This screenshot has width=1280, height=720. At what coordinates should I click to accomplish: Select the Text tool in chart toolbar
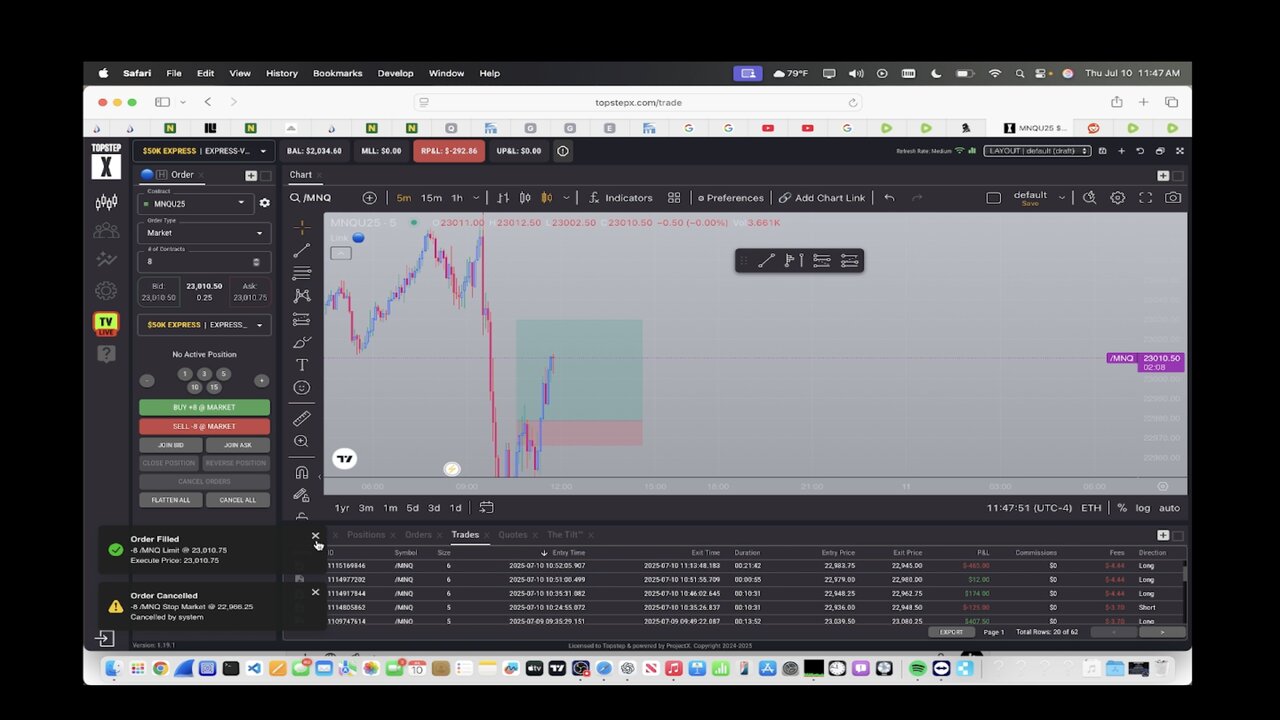[x=302, y=365]
